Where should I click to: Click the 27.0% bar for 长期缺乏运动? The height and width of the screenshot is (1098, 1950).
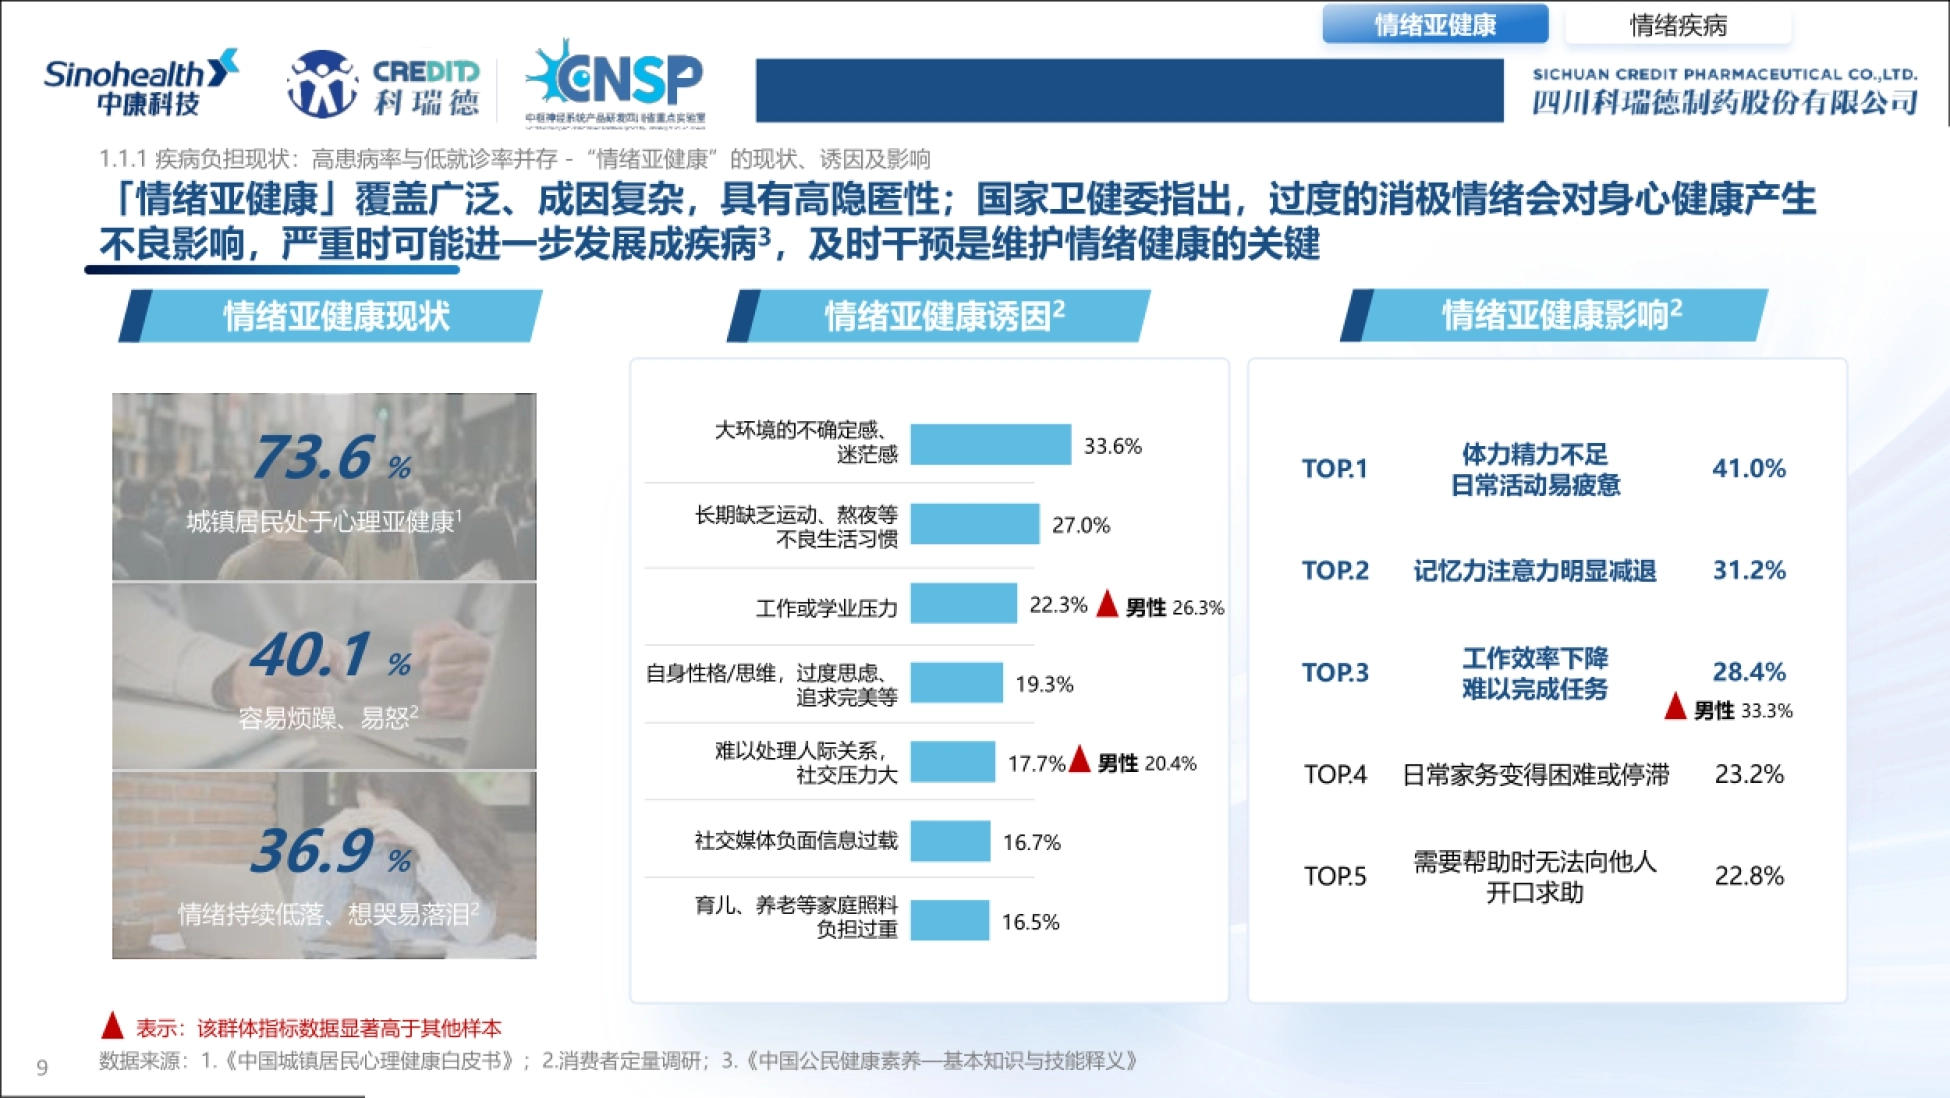(x=975, y=524)
